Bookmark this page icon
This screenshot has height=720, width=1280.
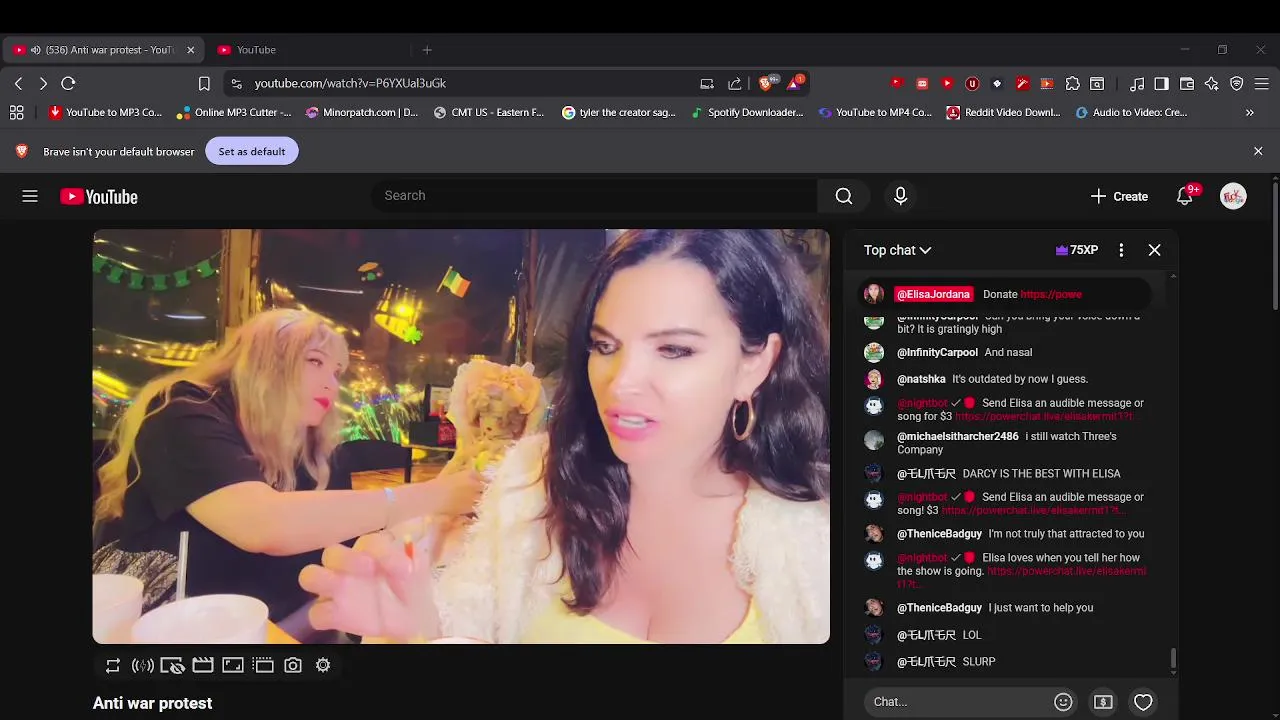pos(204,83)
